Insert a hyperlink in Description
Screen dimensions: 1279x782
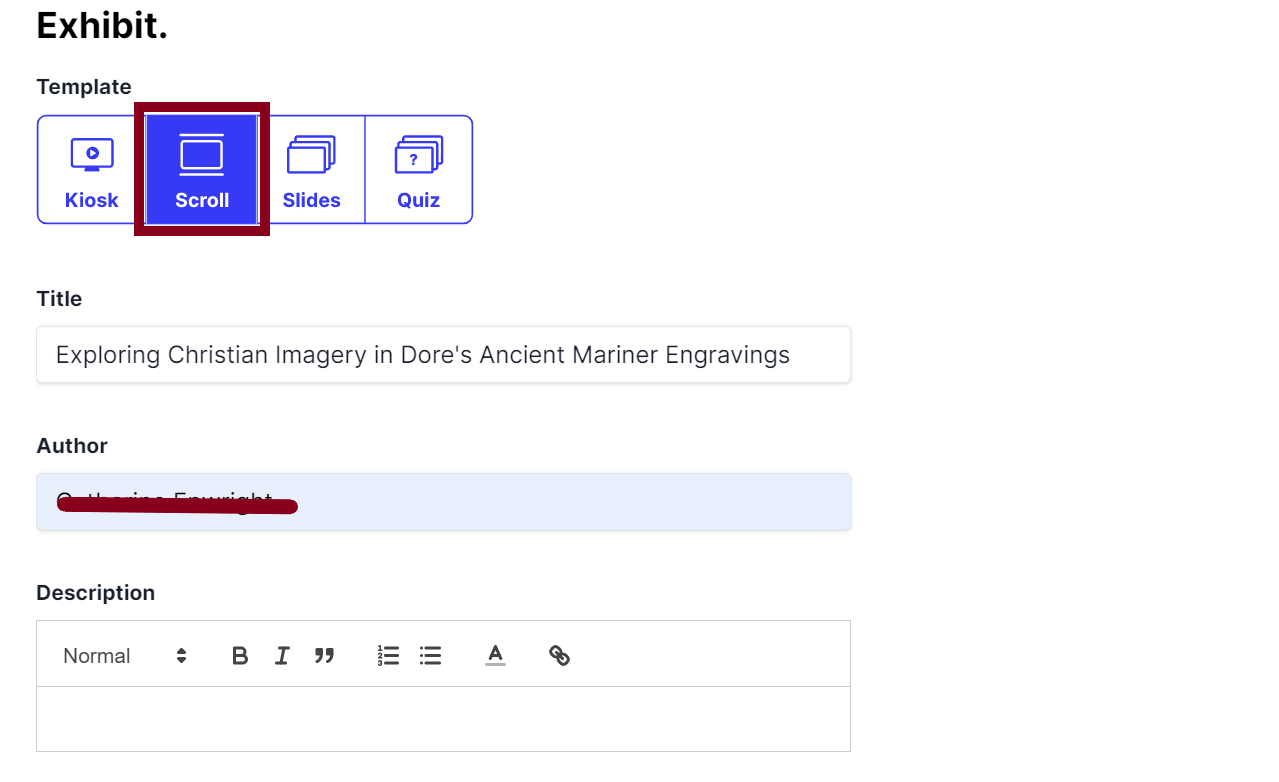point(559,656)
